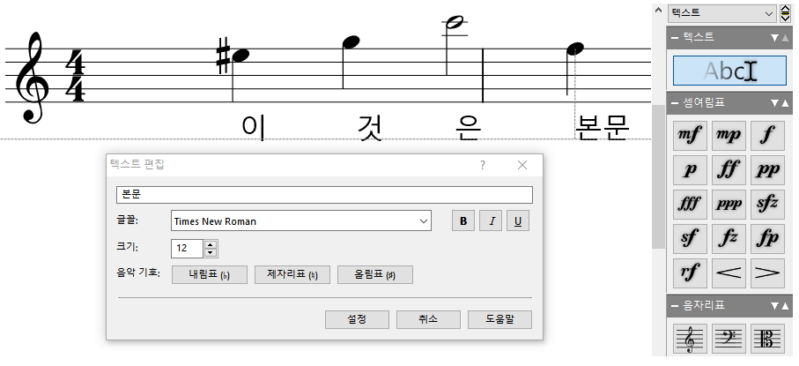Decrease the 크기 font size value
The image size is (799, 366).
click(210, 252)
